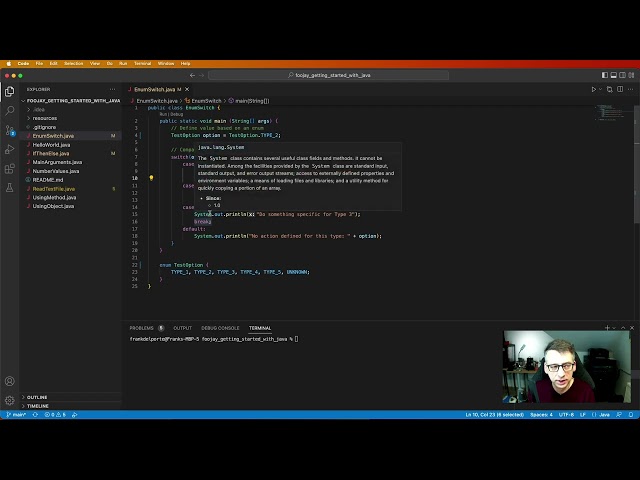Maximize the panel with the up chevron
This screenshot has width=640, height=480.
click(623, 328)
